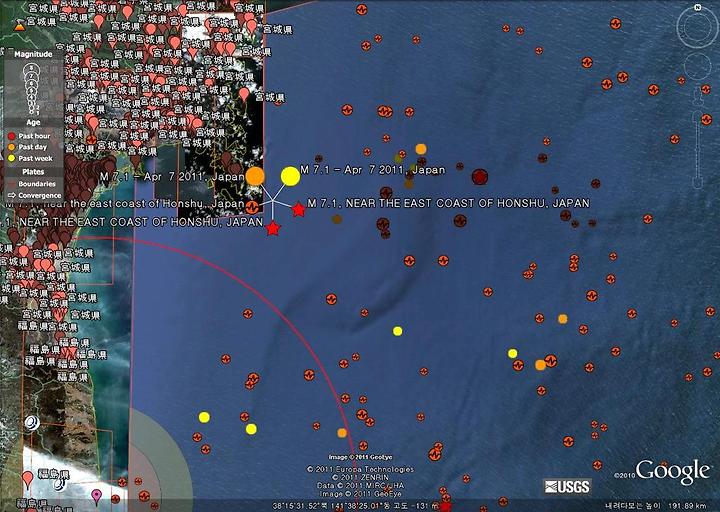Viewport: 720px width, 512px height.
Task: Click the white cyclone icon on the southern land area
Action: [x=32, y=423]
